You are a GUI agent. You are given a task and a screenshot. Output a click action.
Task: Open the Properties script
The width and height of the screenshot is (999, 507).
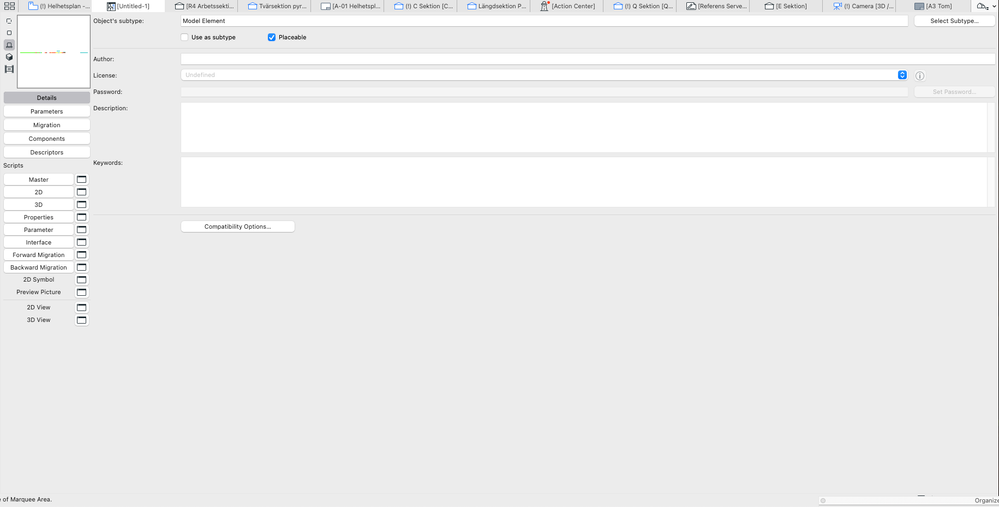[39, 217]
